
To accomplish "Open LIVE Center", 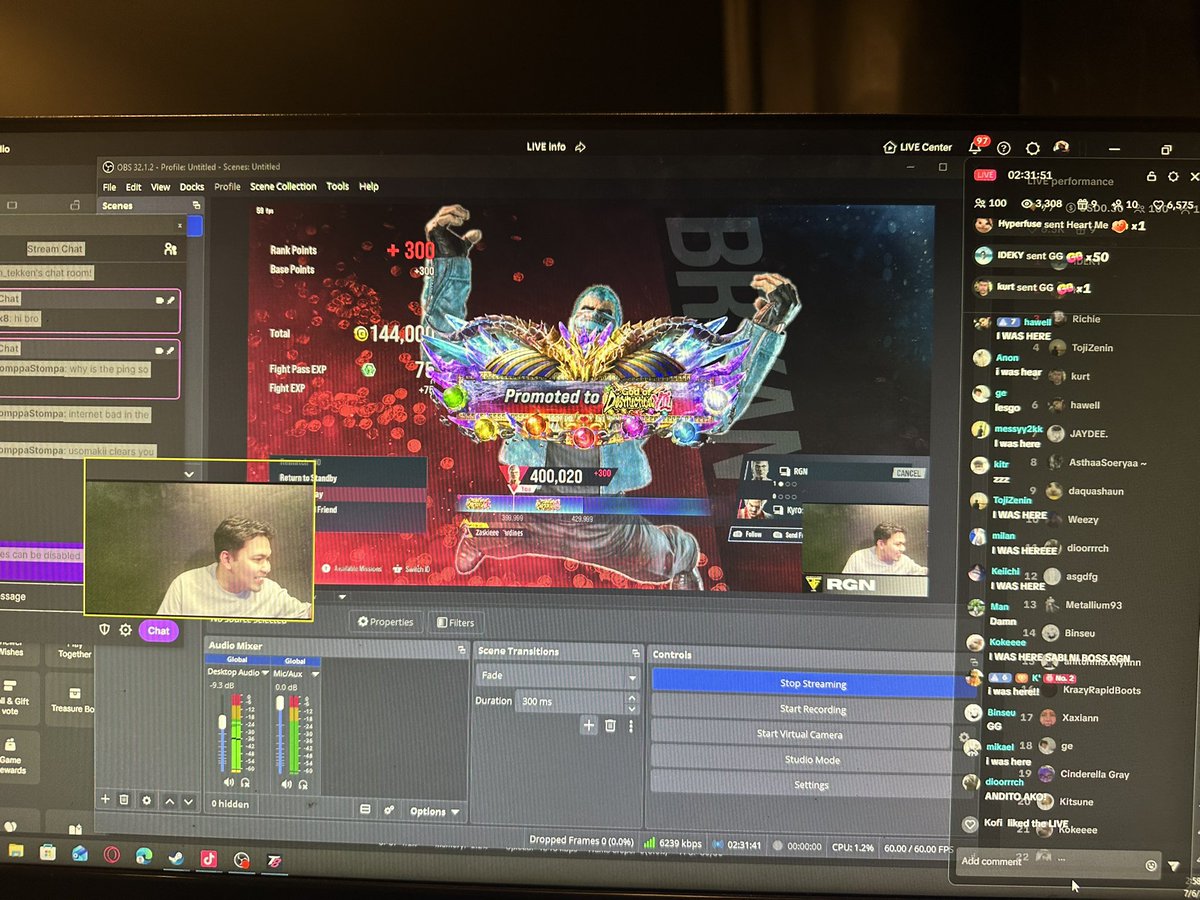I will (x=918, y=147).
